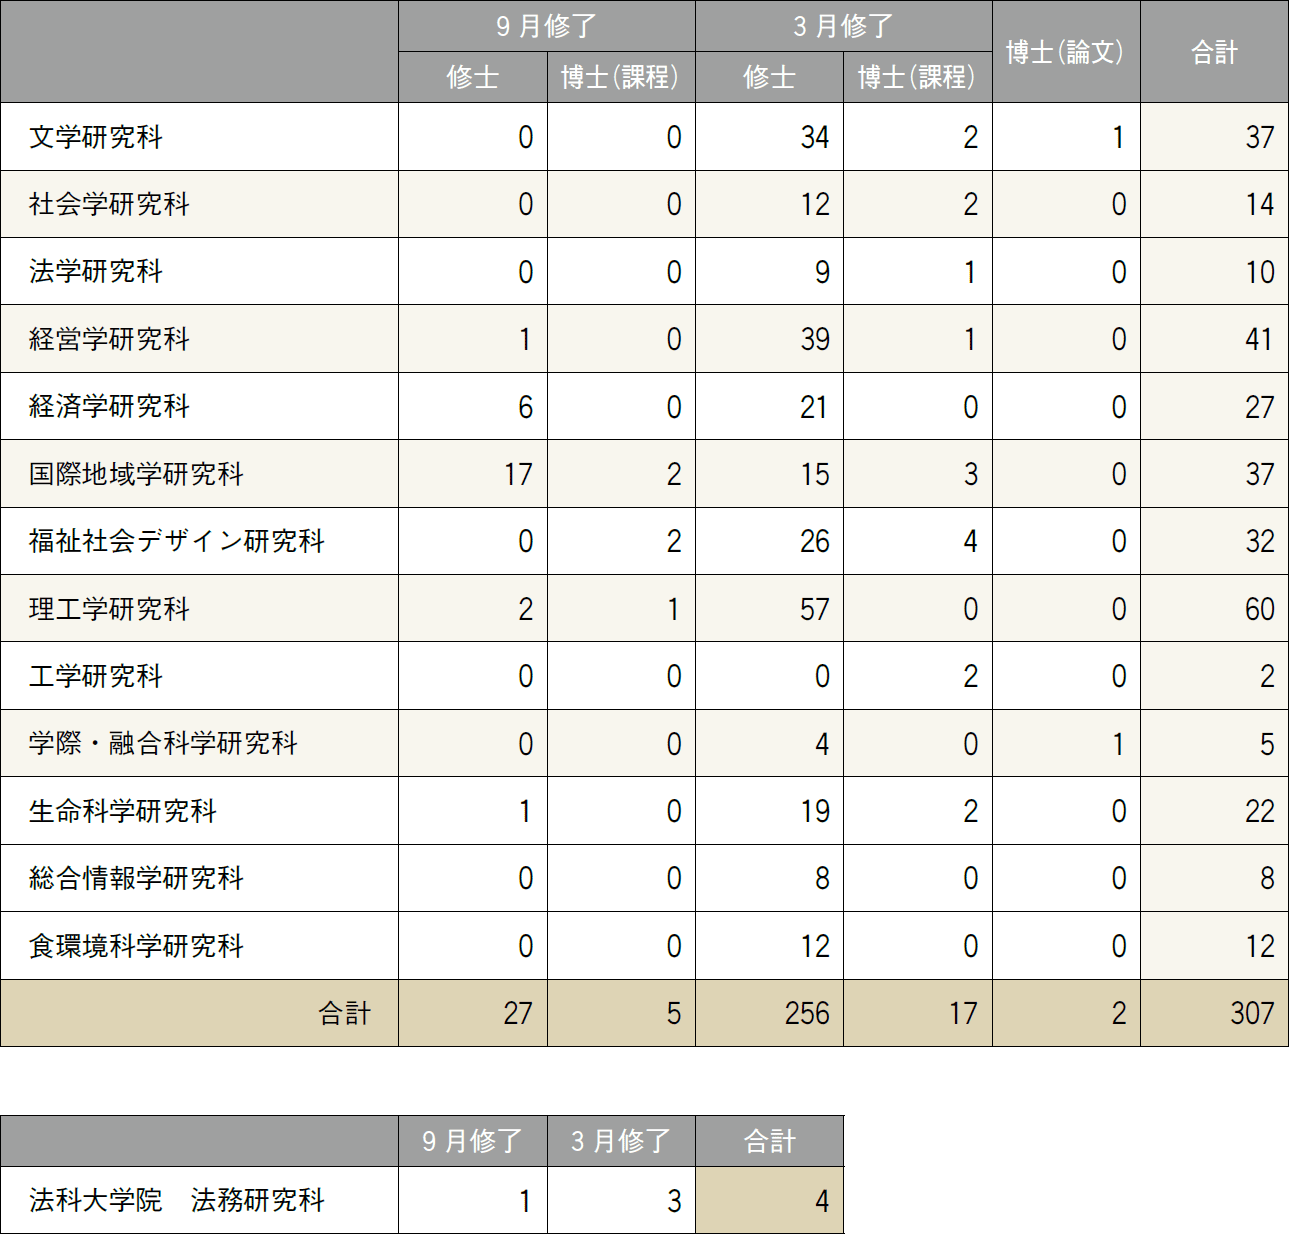Click the total value 256
The image size is (1289, 1234).
click(x=807, y=1013)
